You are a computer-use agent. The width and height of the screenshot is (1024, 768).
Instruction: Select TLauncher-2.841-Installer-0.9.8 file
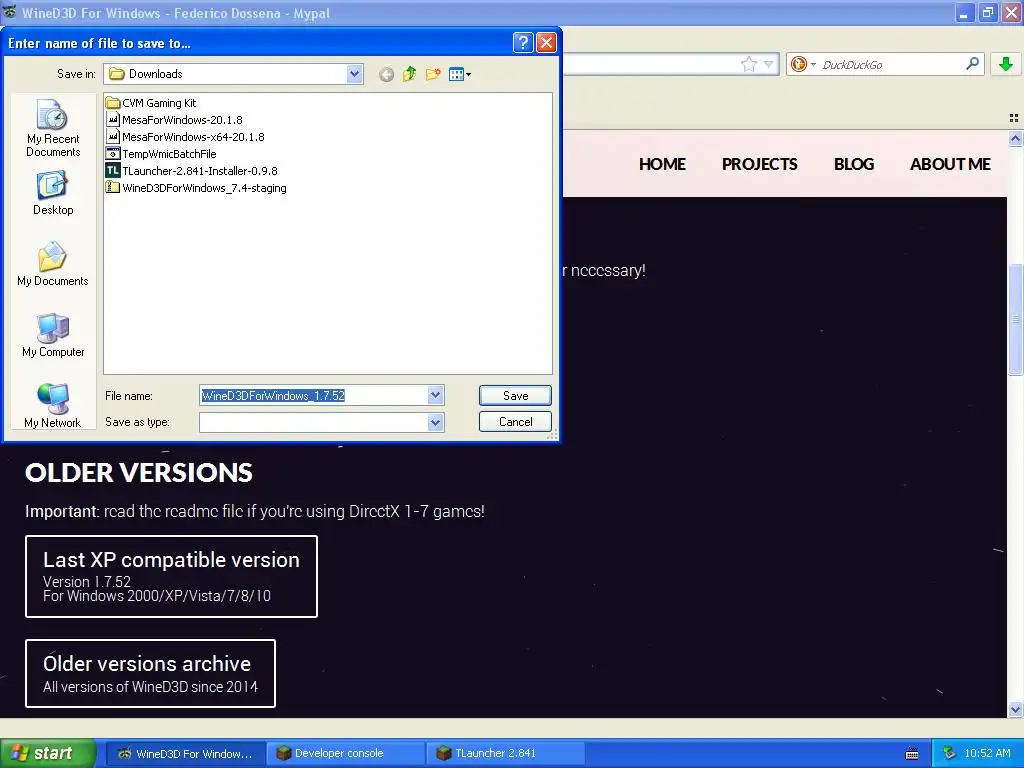(x=192, y=170)
